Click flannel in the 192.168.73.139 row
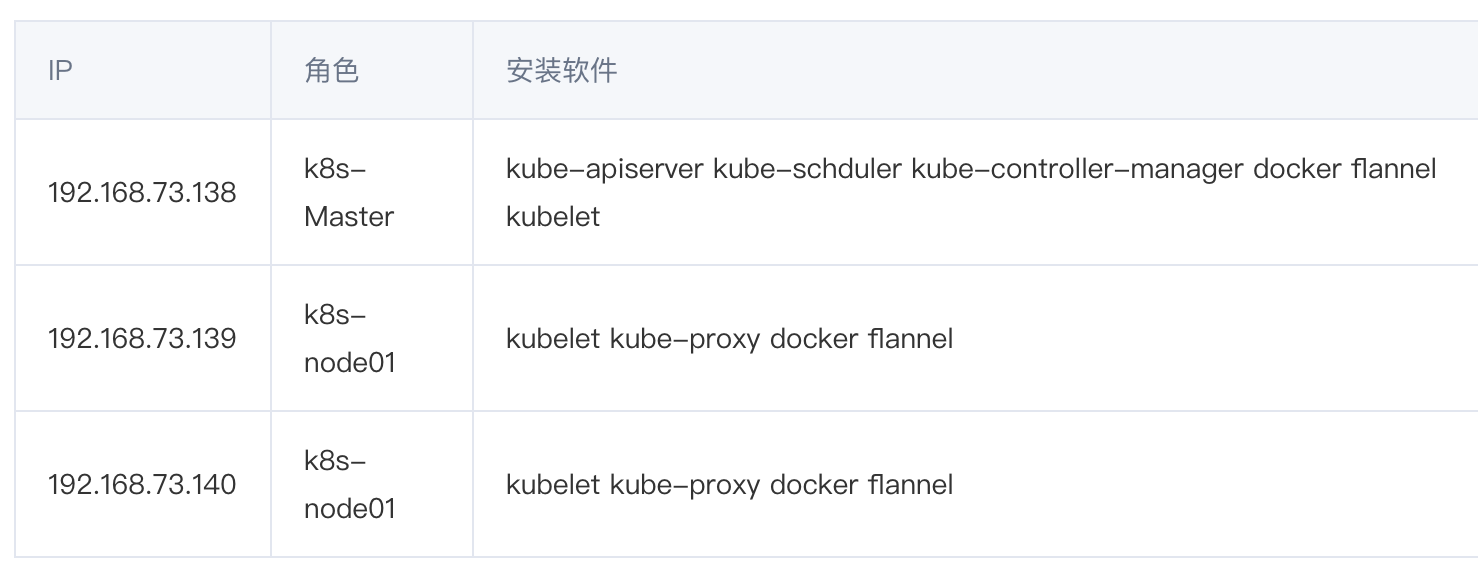This screenshot has height=564, width=1478. coord(911,338)
